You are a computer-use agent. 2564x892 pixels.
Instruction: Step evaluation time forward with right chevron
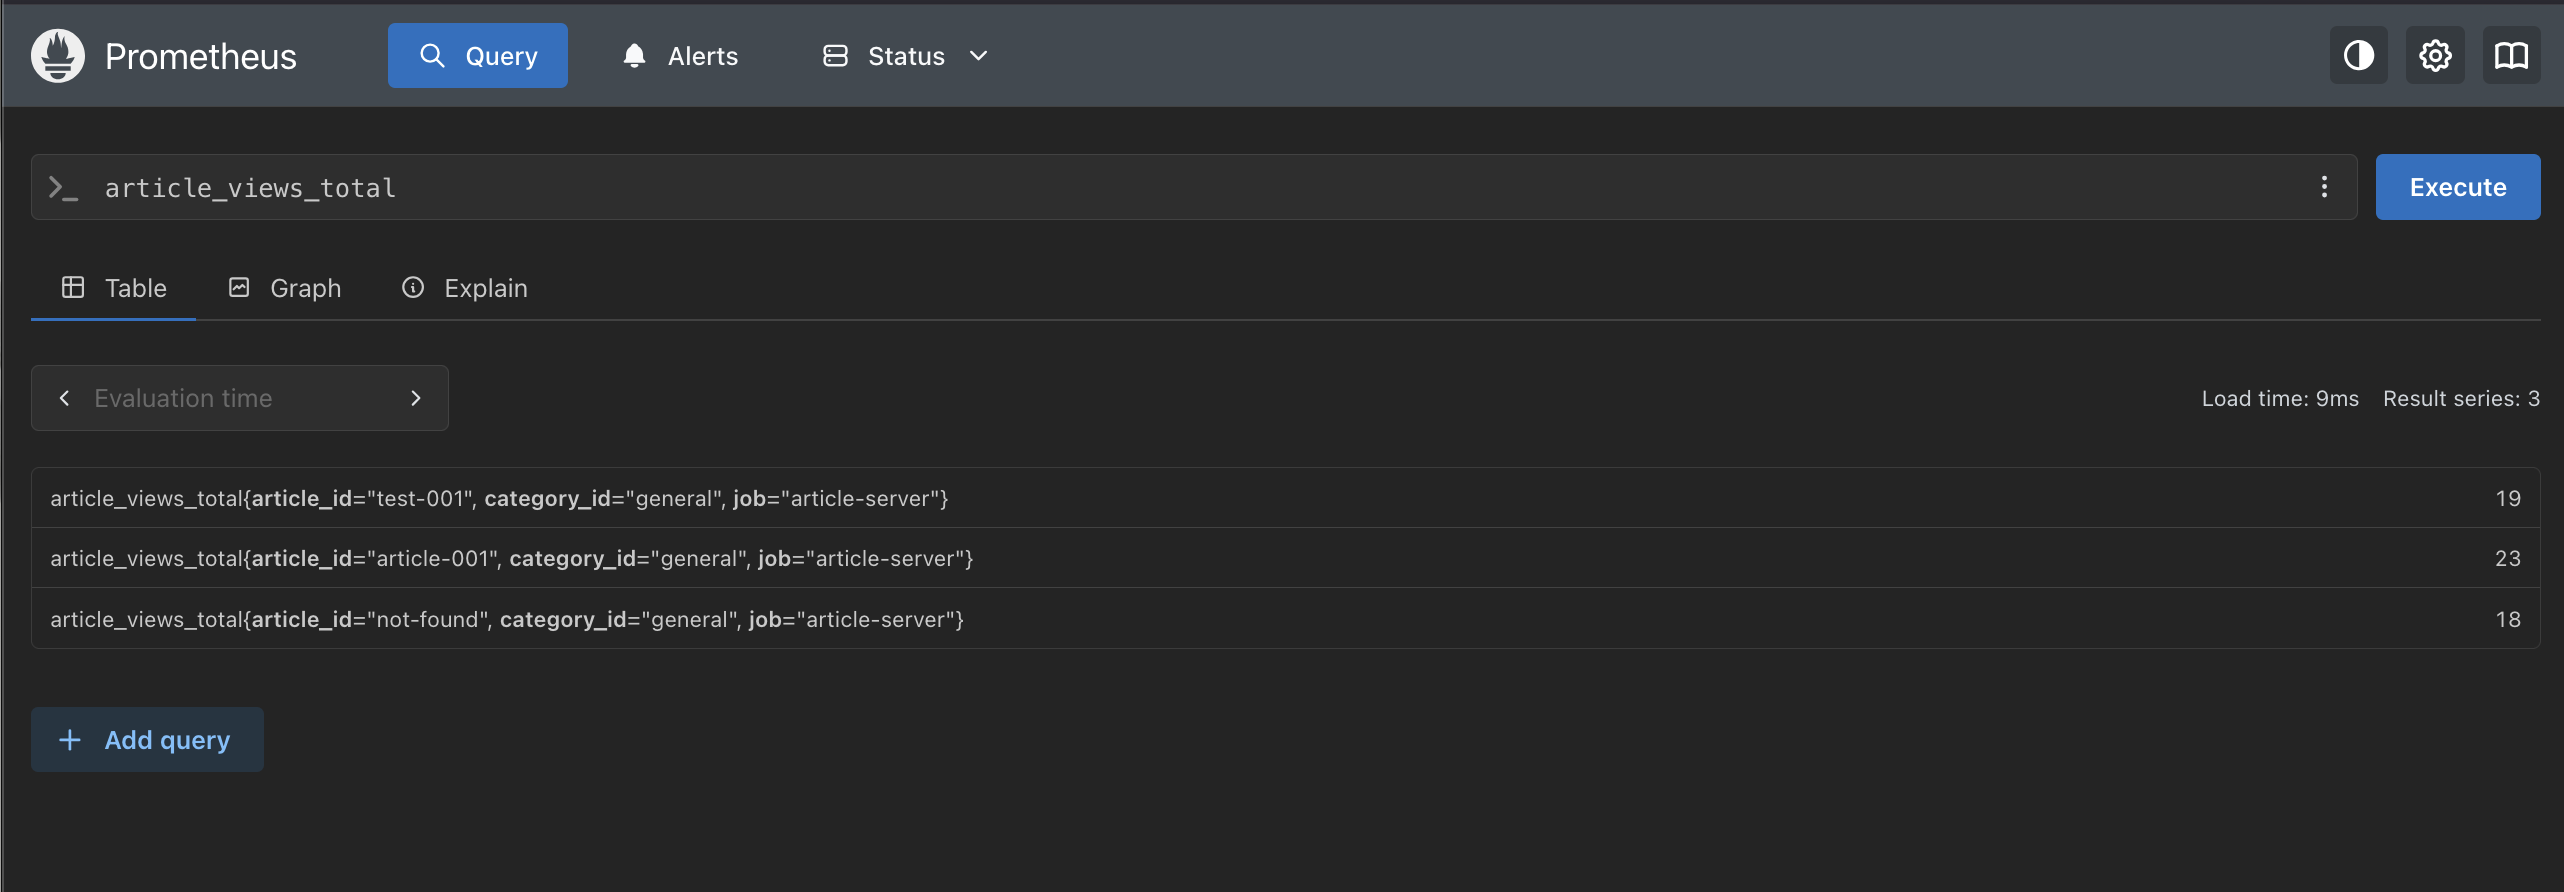pos(416,398)
